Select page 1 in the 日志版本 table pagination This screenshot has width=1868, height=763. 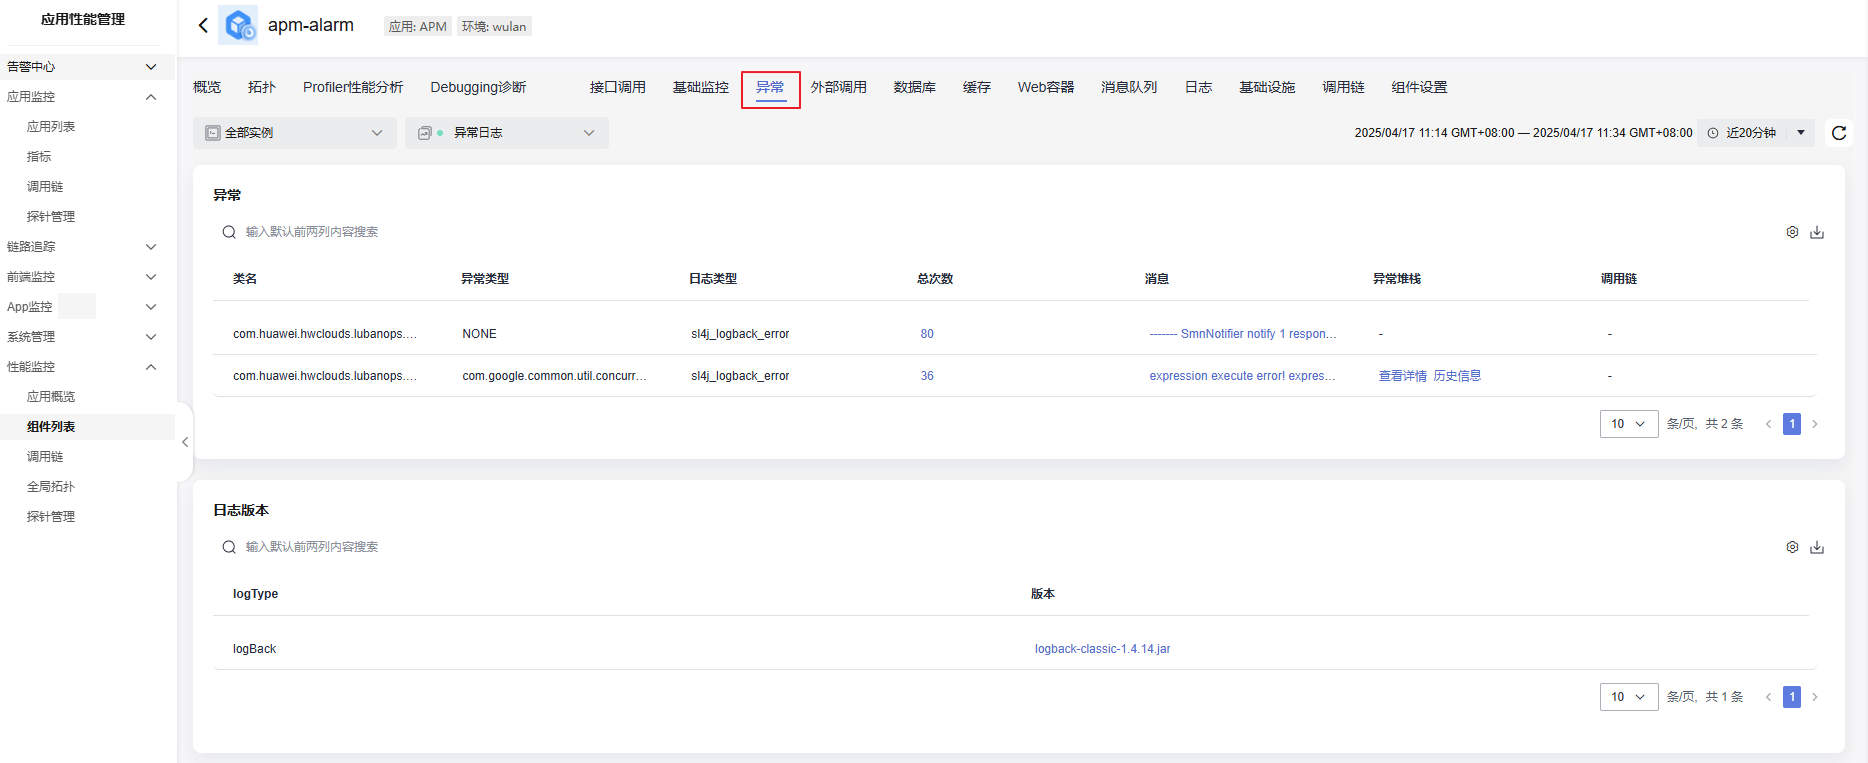coord(1792,697)
